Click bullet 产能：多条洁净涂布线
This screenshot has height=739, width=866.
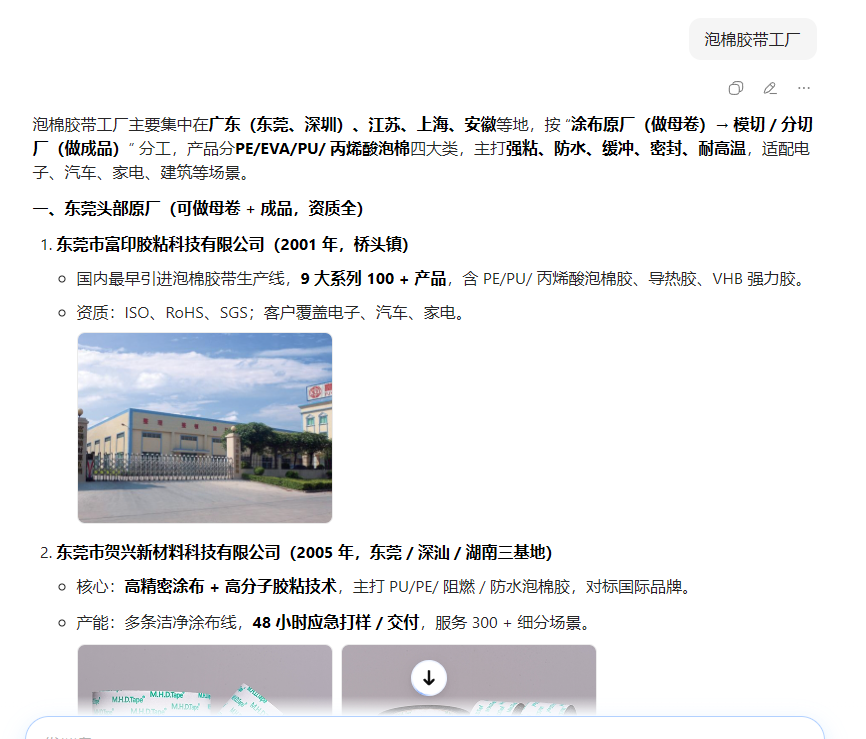click(335, 623)
